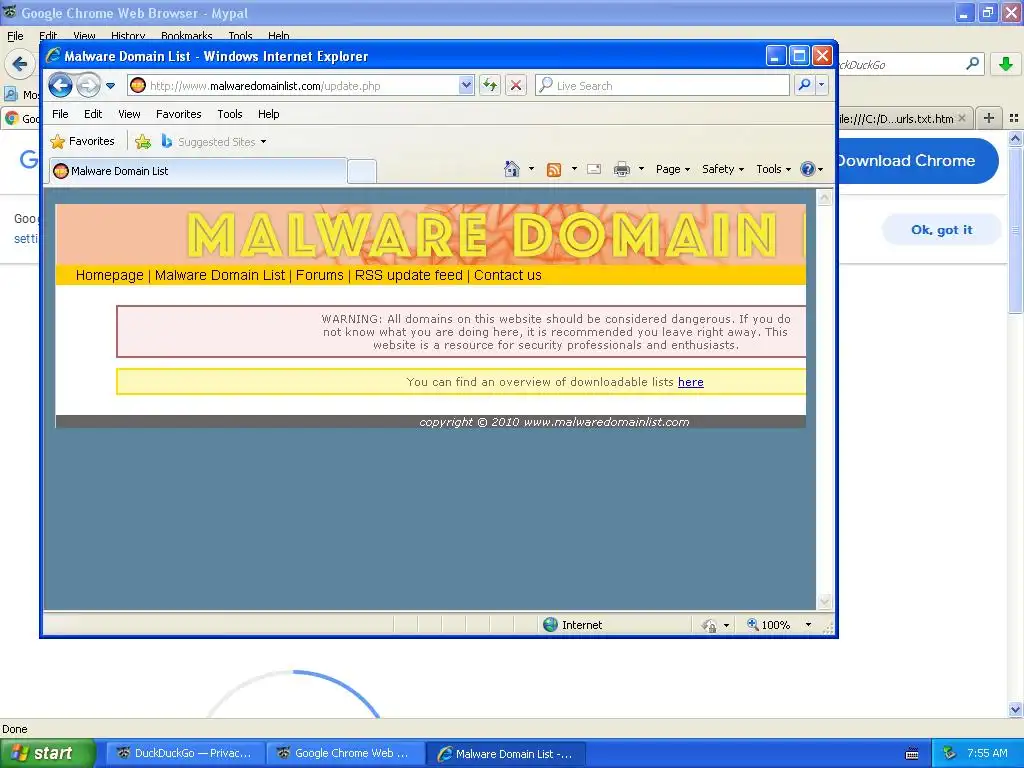Open the IE Tools menu
Image resolution: width=1024 pixels, height=768 pixels.
(230, 114)
